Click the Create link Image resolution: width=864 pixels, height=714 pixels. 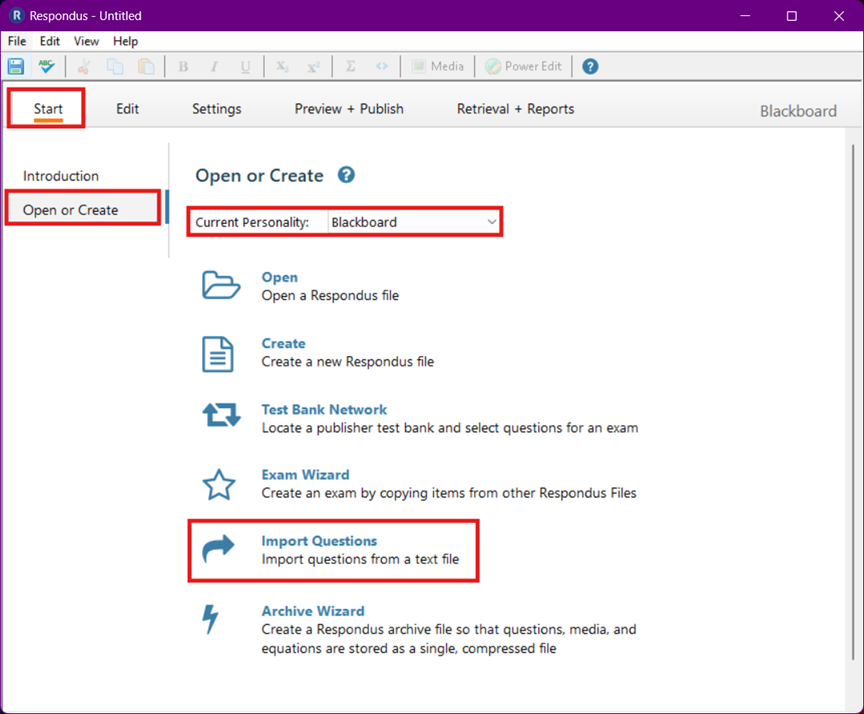tap(283, 343)
